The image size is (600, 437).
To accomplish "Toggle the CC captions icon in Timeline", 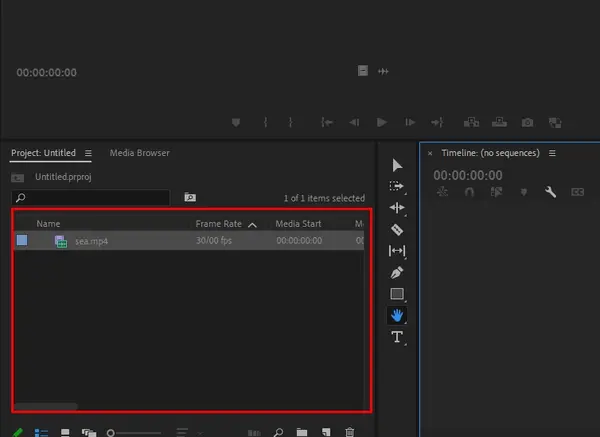I will pos(577,192).
